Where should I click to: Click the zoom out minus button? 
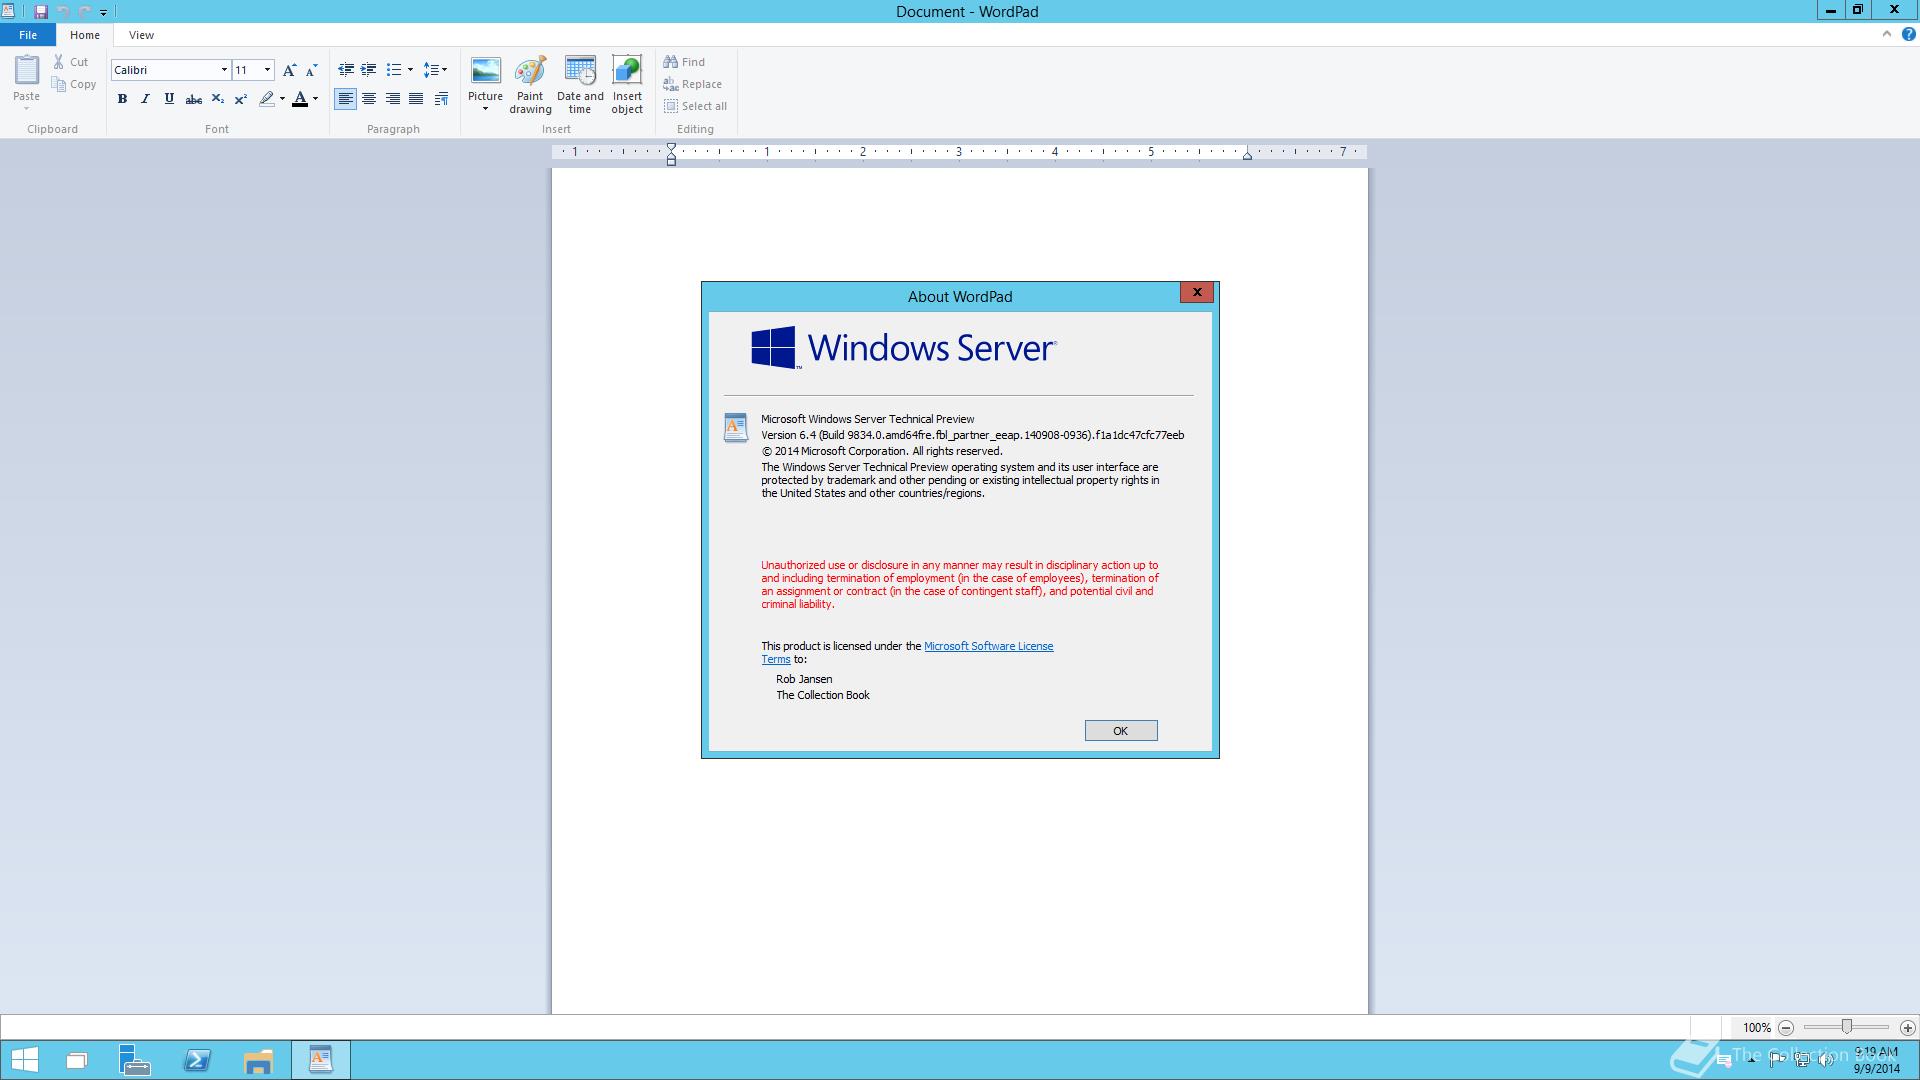(x=1786, y=1028)
